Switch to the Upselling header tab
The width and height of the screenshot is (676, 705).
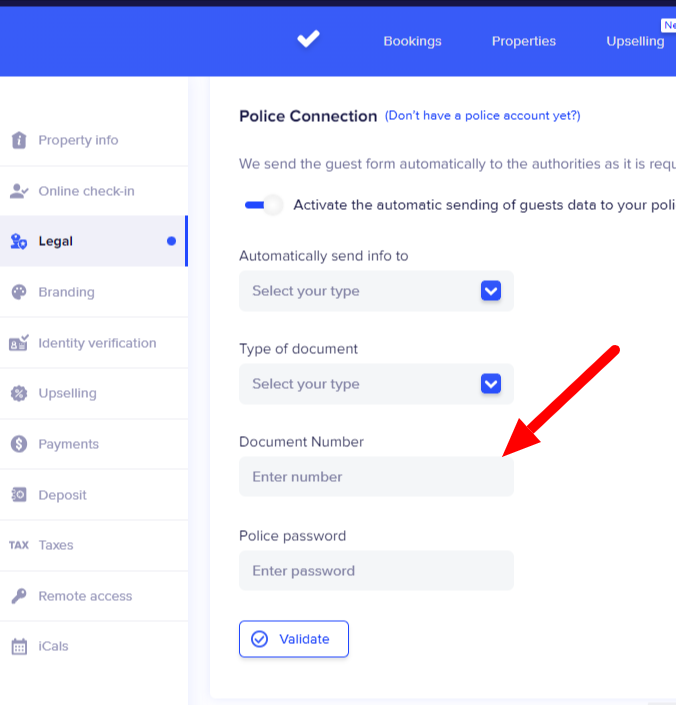635,41
